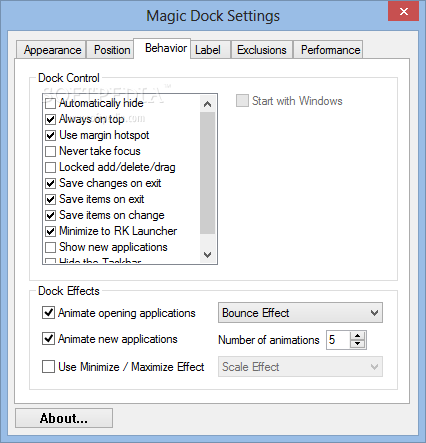Screen dimensions: 426x443
Task: Check Never take focus
Action: [50, 151]
